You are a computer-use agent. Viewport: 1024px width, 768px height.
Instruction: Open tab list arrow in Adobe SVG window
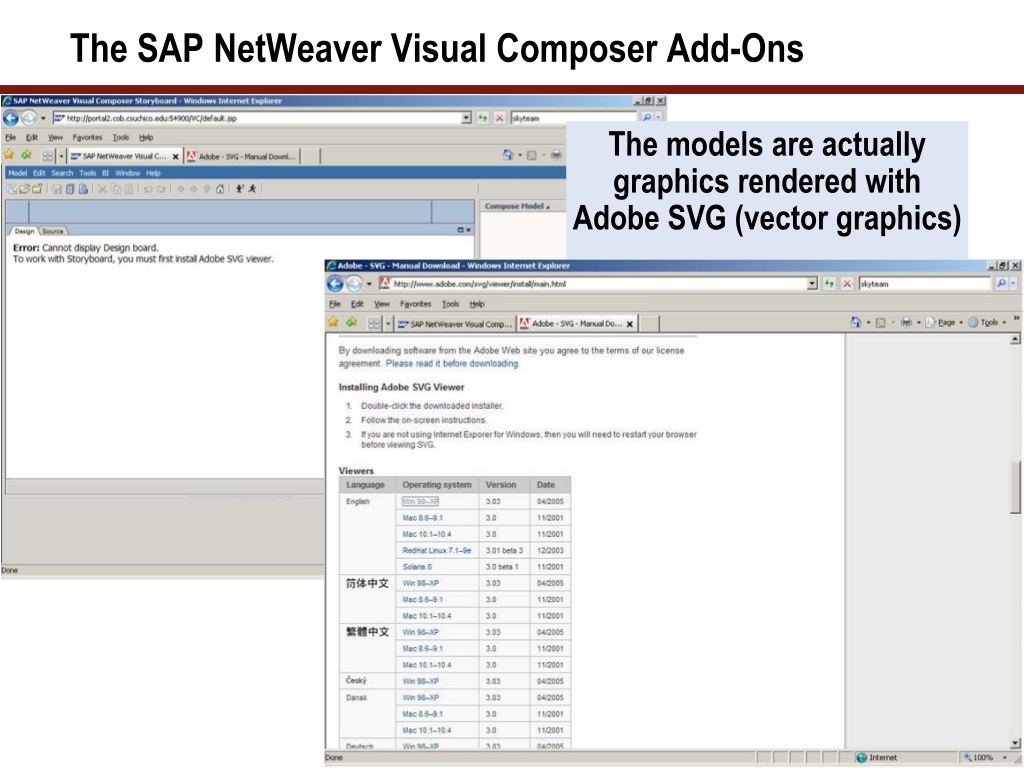[x=388, y=323]
